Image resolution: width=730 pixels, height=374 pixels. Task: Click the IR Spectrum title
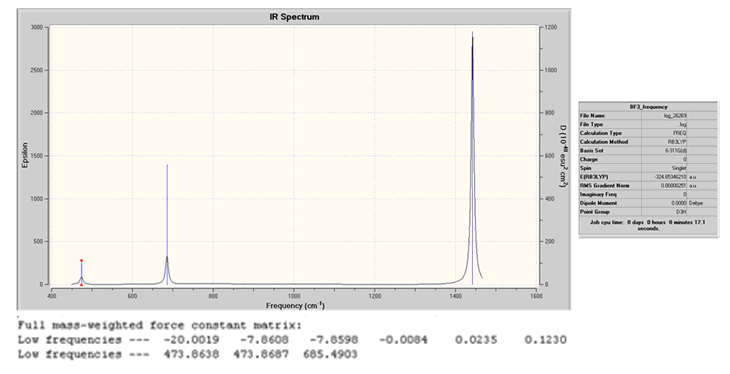[294, 17]
